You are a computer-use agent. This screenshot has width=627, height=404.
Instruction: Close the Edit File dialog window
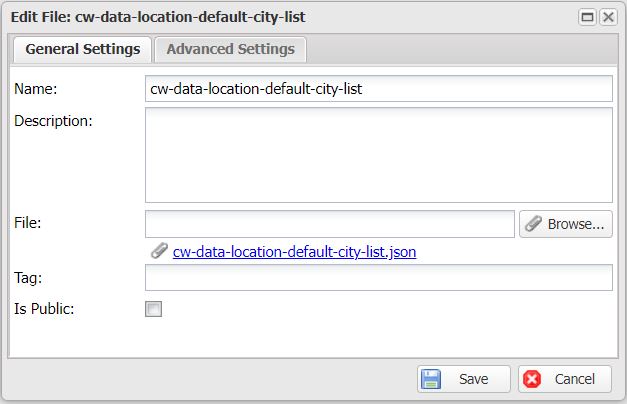point(607,17)
